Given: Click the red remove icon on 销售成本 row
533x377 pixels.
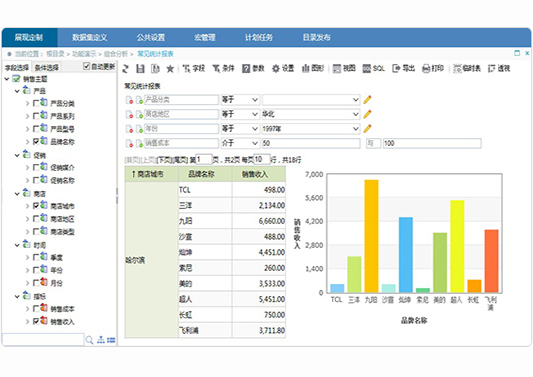Looking at the screenshot, I should click(x=129, y=143).
